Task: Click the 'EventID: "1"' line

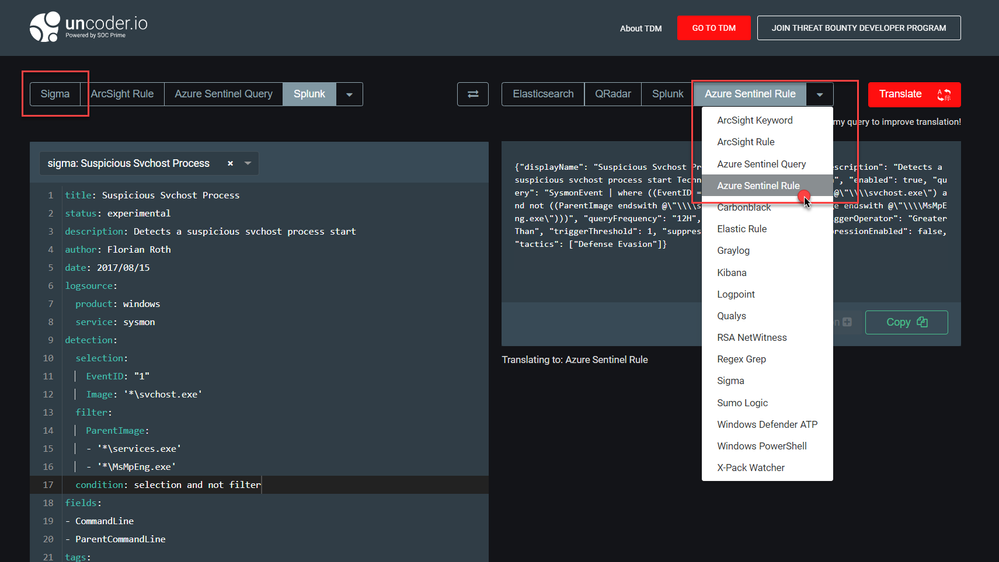Action: click(x=117, y=377)
